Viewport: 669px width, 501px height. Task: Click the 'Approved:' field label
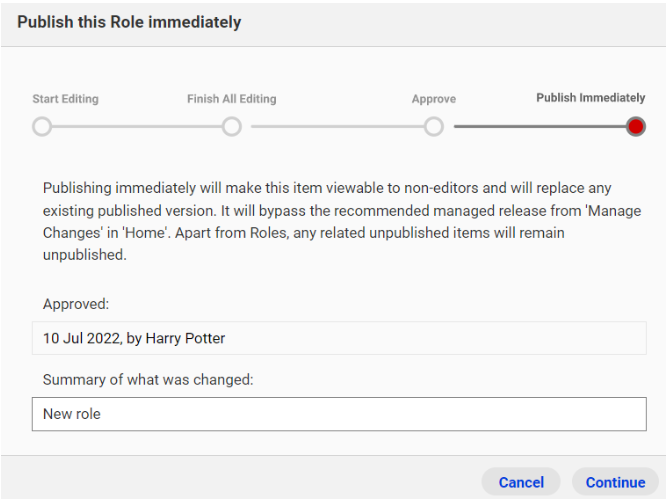[x=76, y=304]
